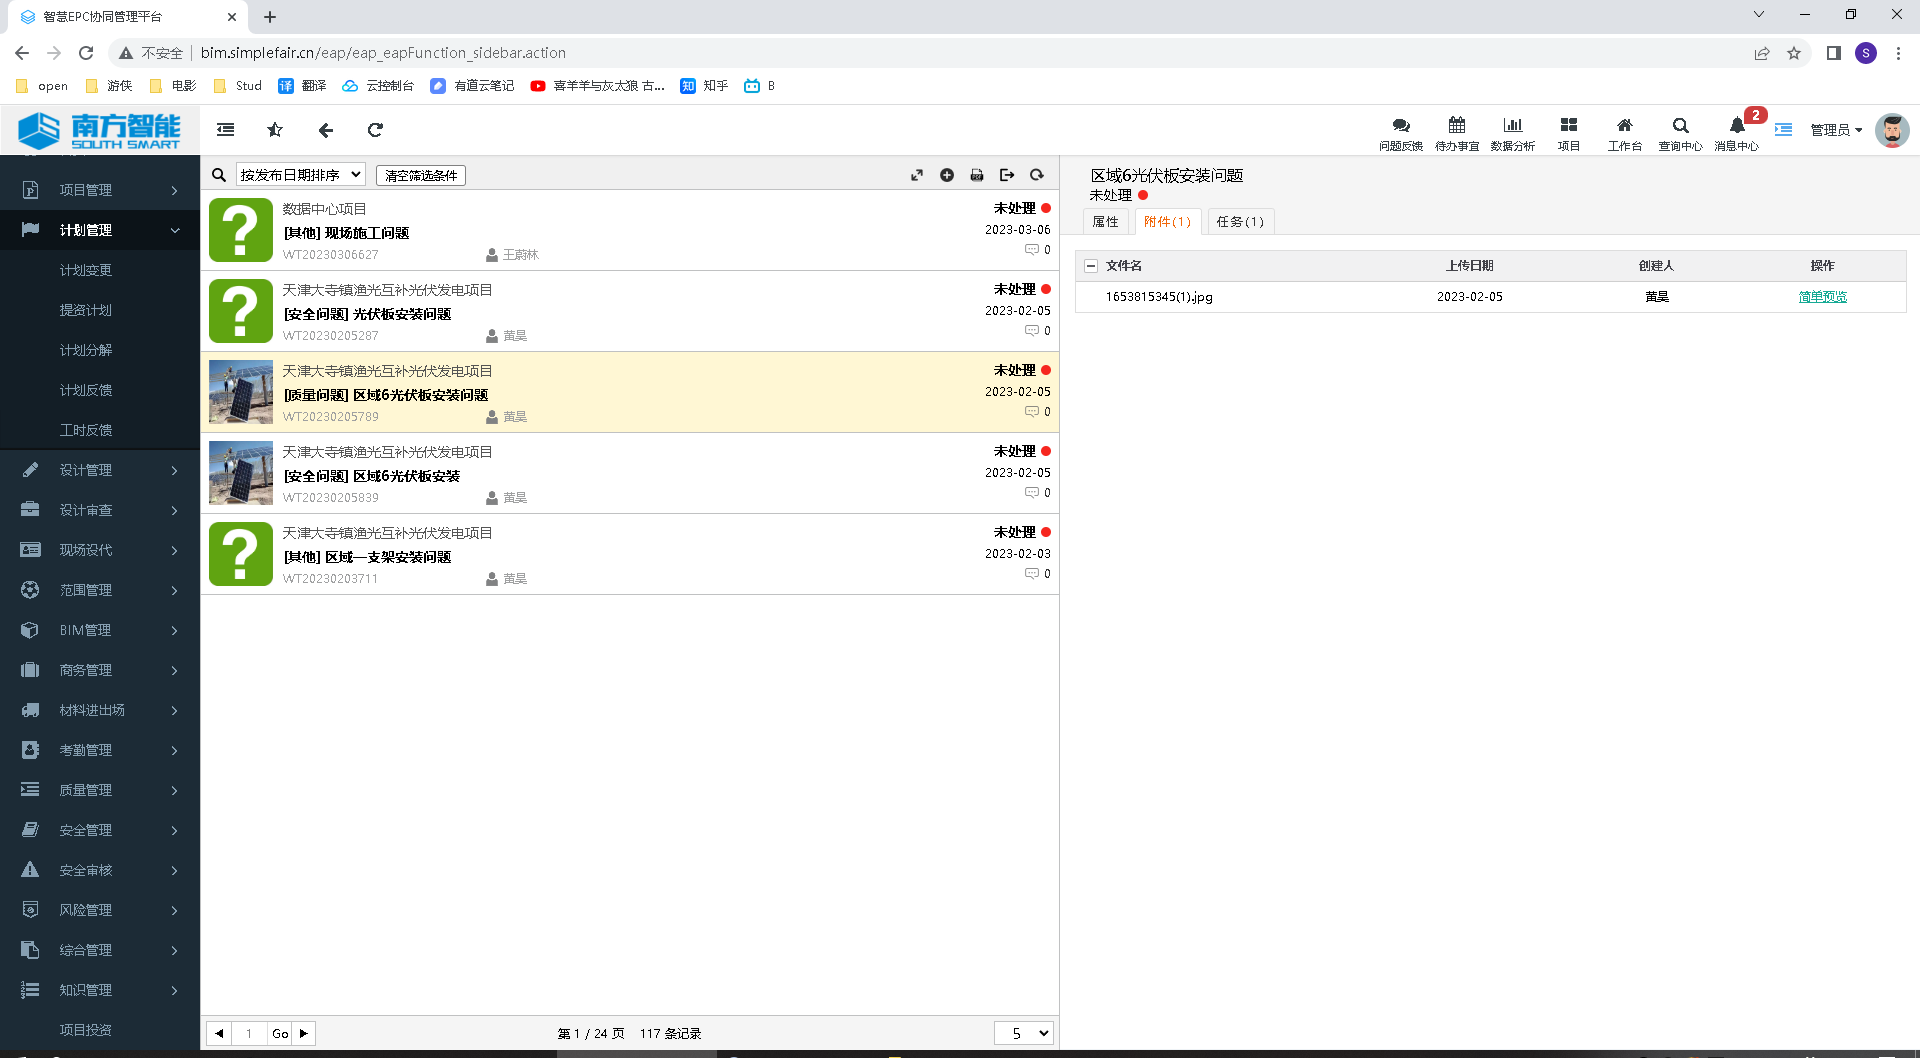Click 清空筛选条件 button

pos(421,175)
